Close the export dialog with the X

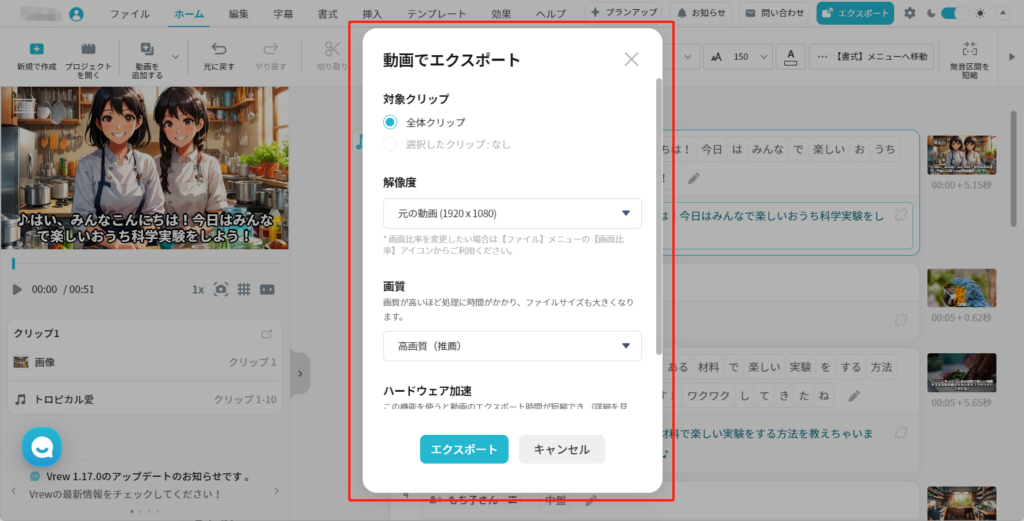click(x=631, y=59)
